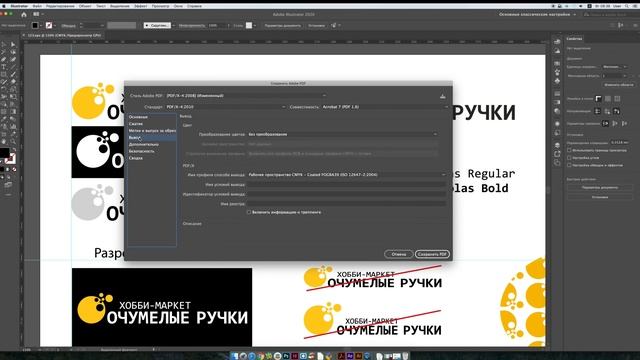Open Photoshop from the Dock

pyautogui.click(x=286, y=356)
